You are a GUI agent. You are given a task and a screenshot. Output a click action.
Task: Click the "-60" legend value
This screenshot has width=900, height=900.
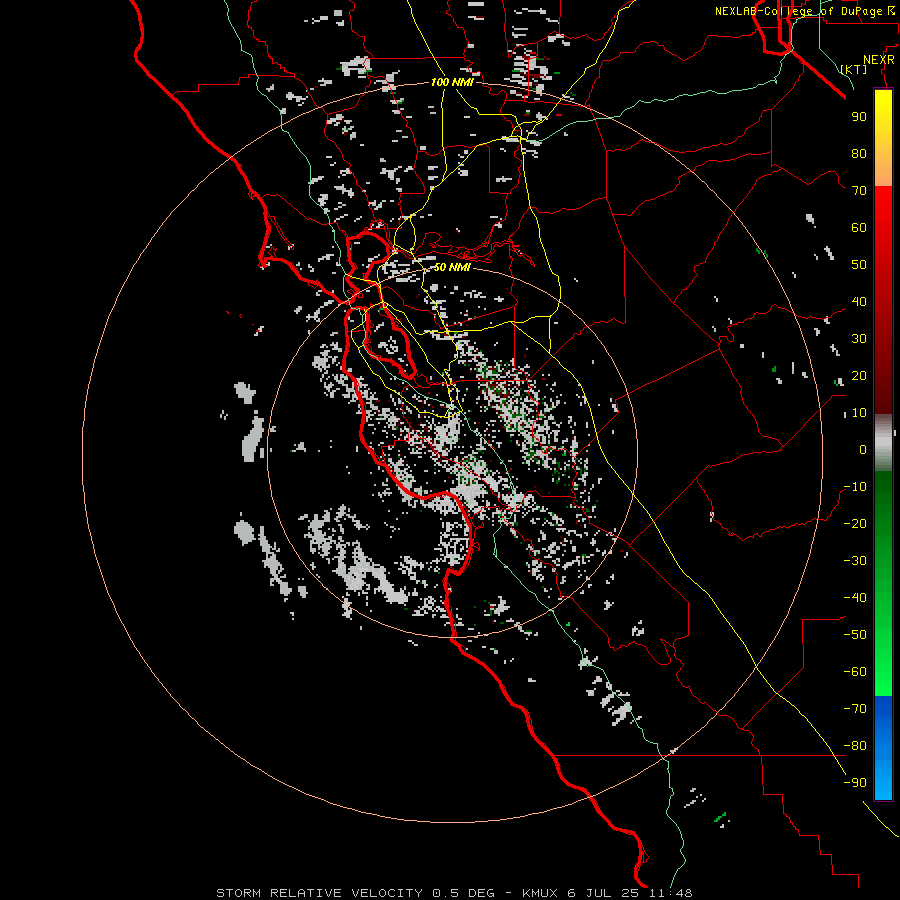(855, 672)
